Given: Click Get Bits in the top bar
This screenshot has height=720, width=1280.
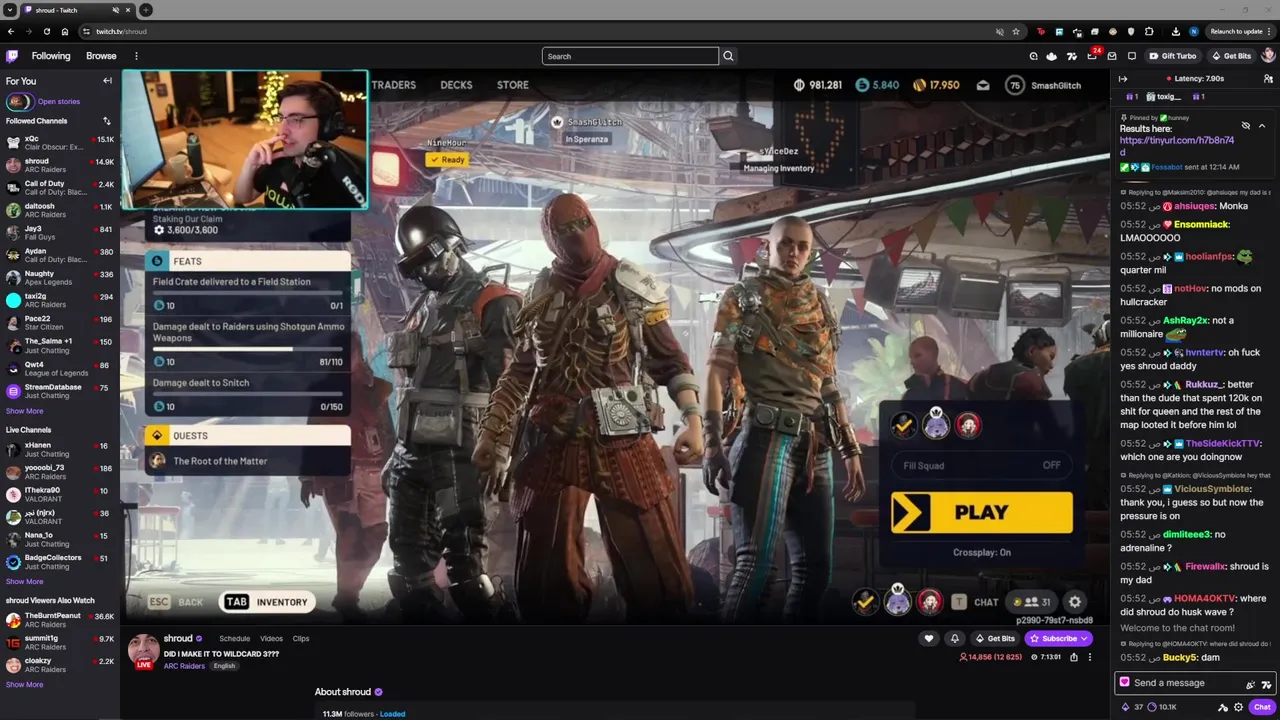Looking at the screenshot, I should [x=1231, y=56].
